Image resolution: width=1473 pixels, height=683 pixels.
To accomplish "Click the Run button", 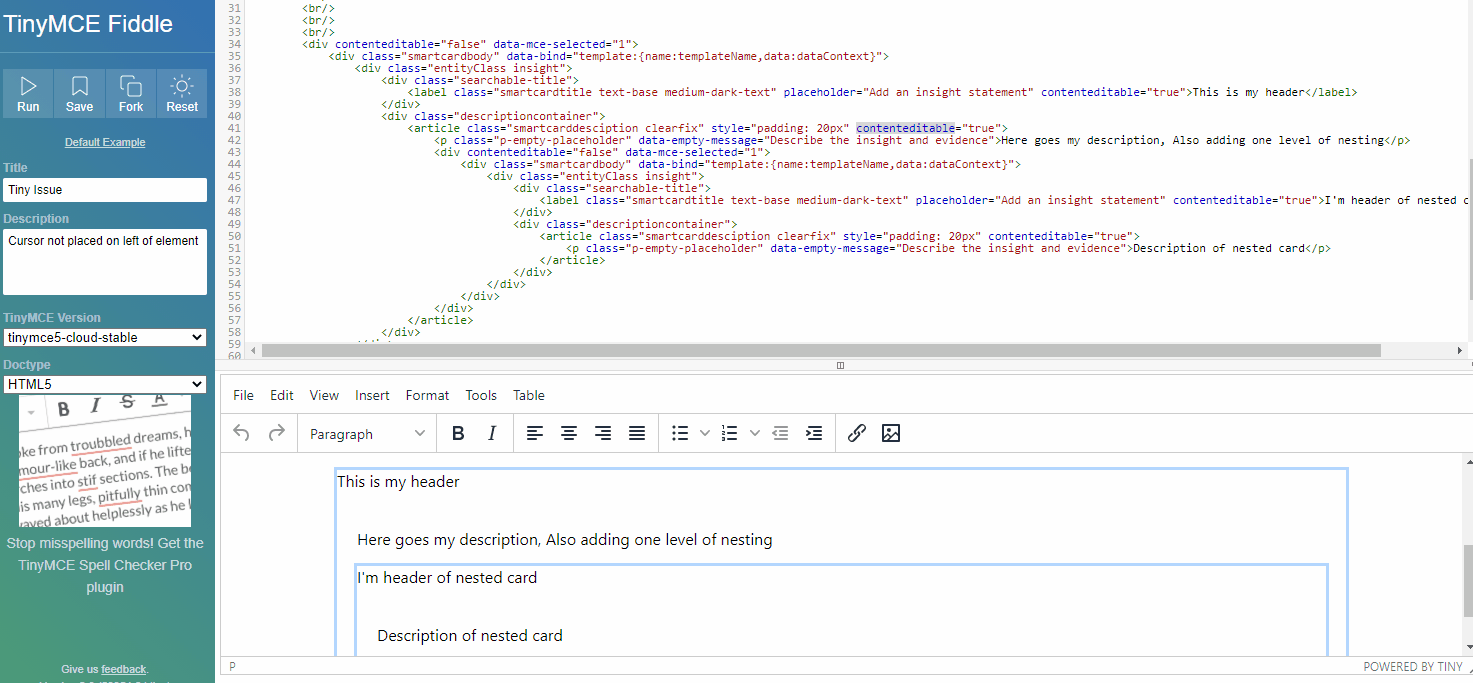I will (28, 94).
